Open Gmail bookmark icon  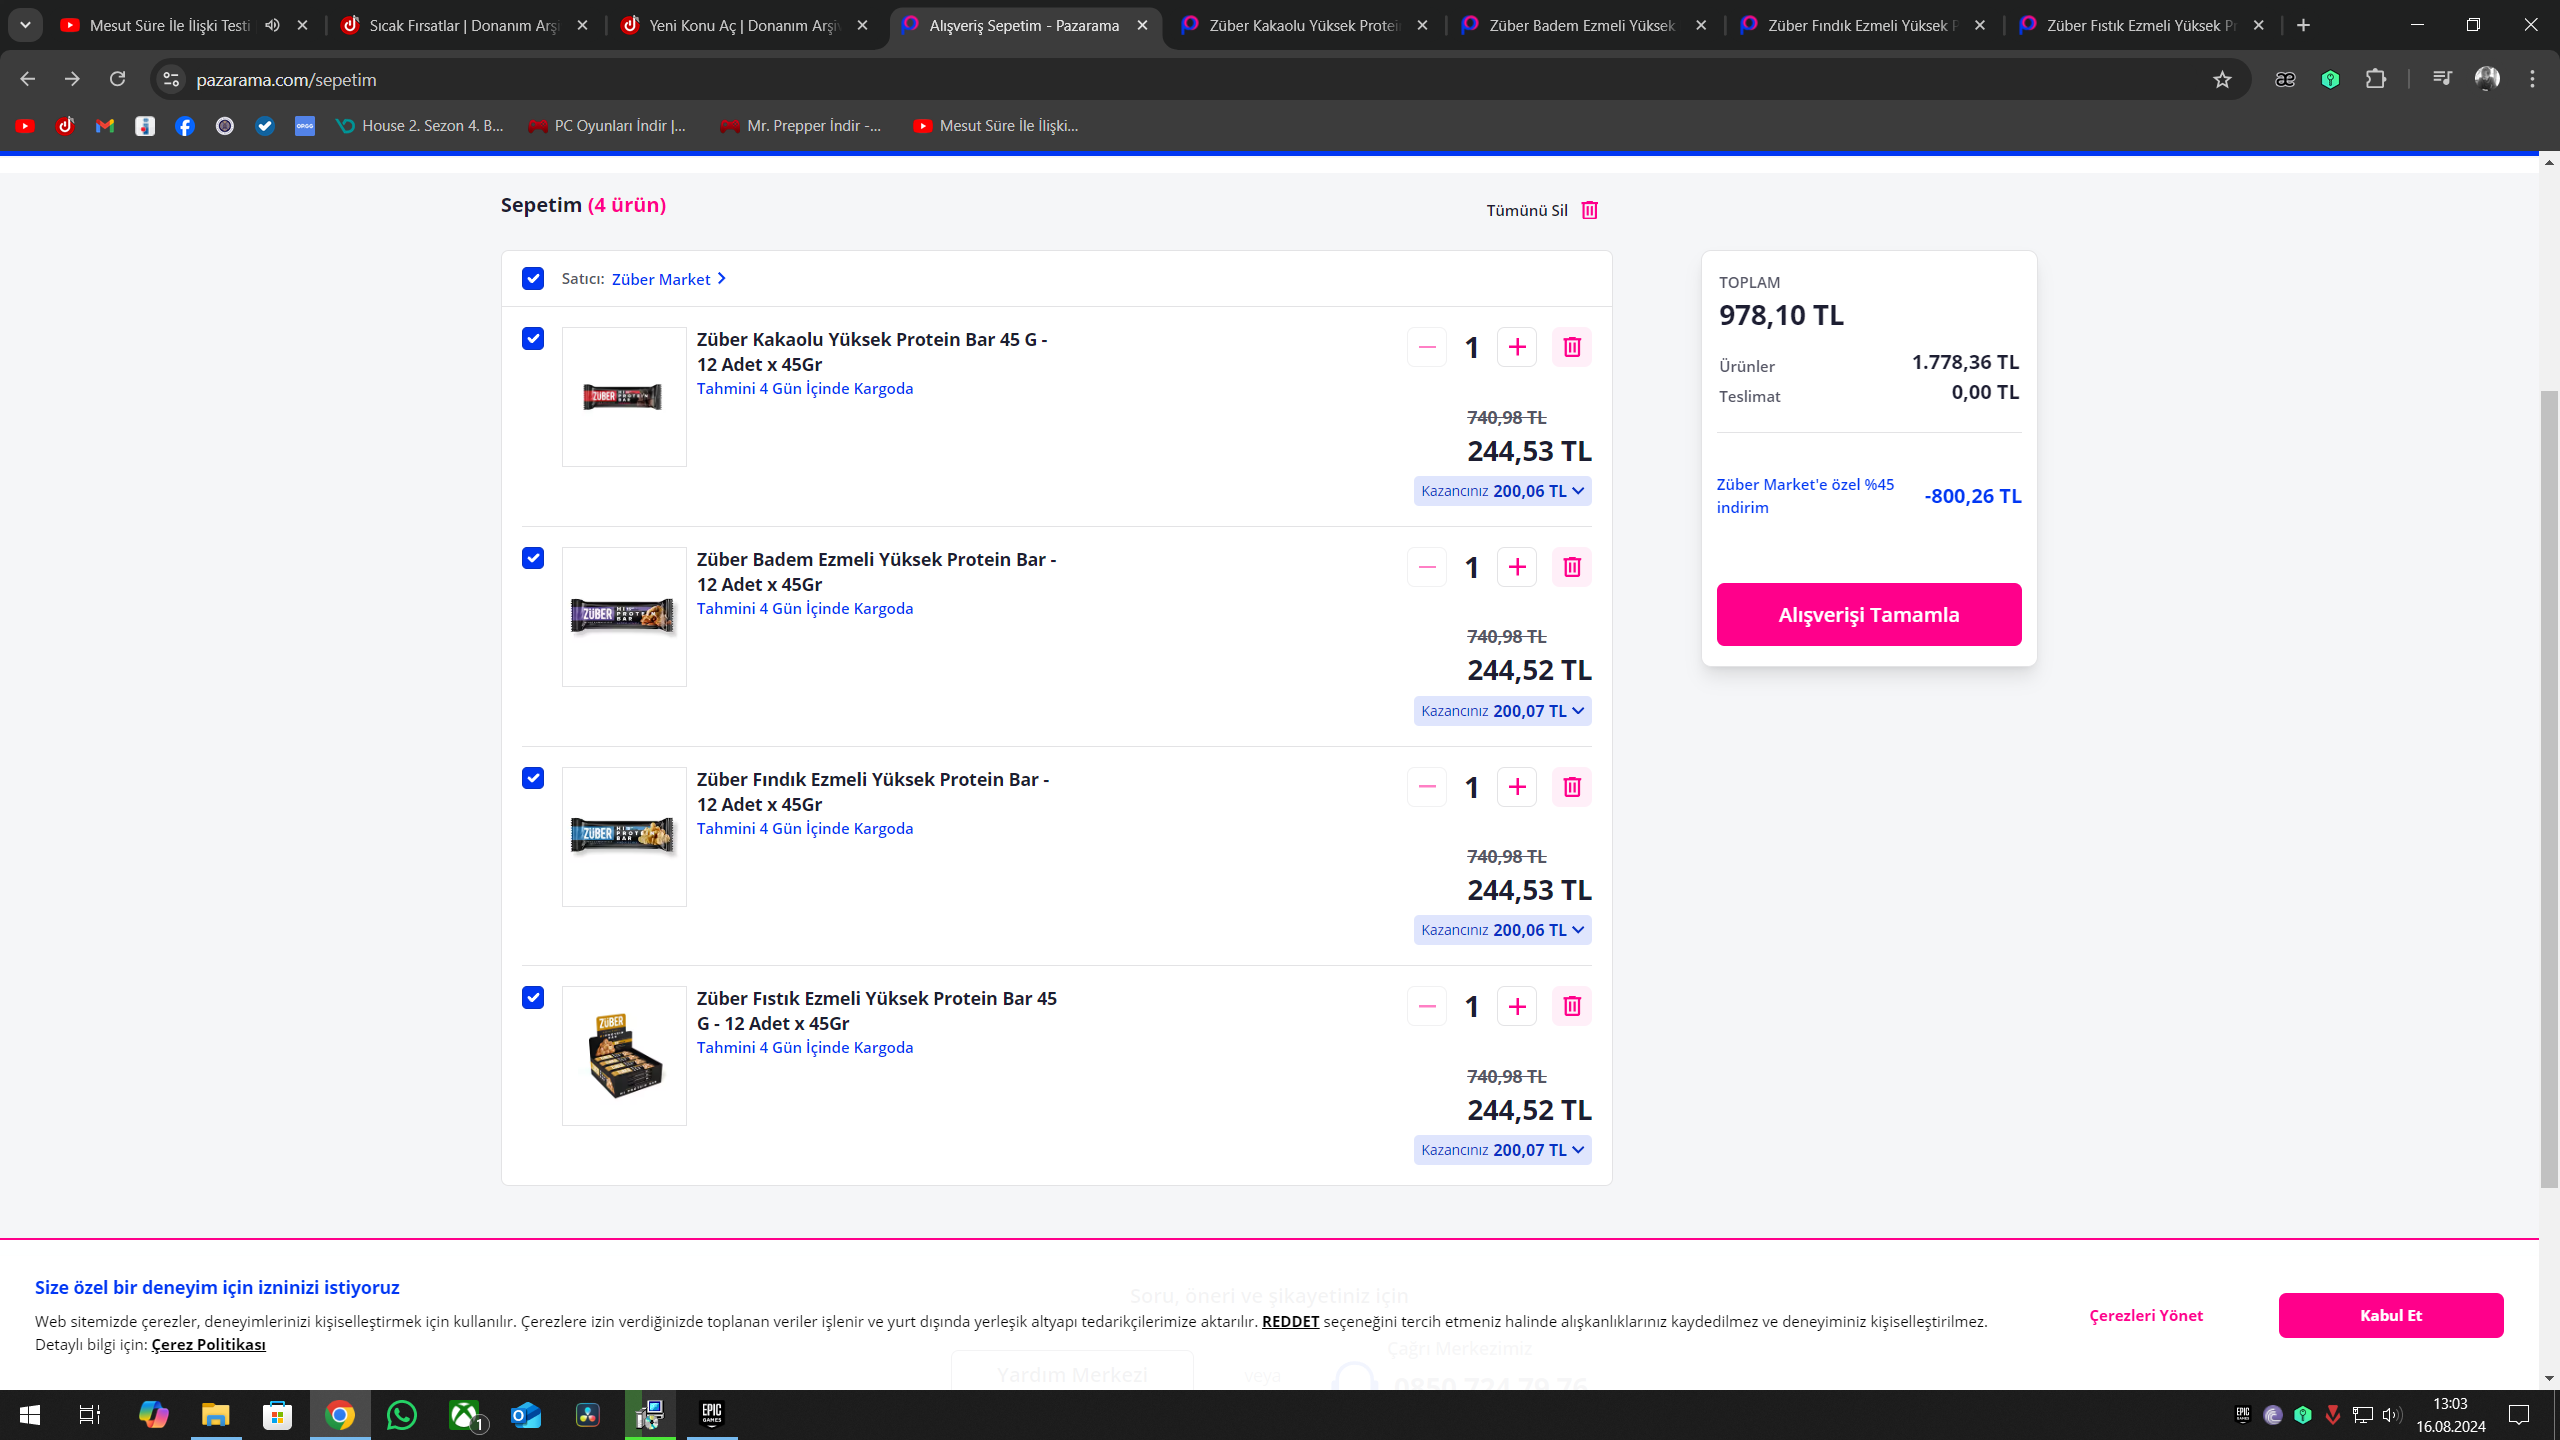105,126
